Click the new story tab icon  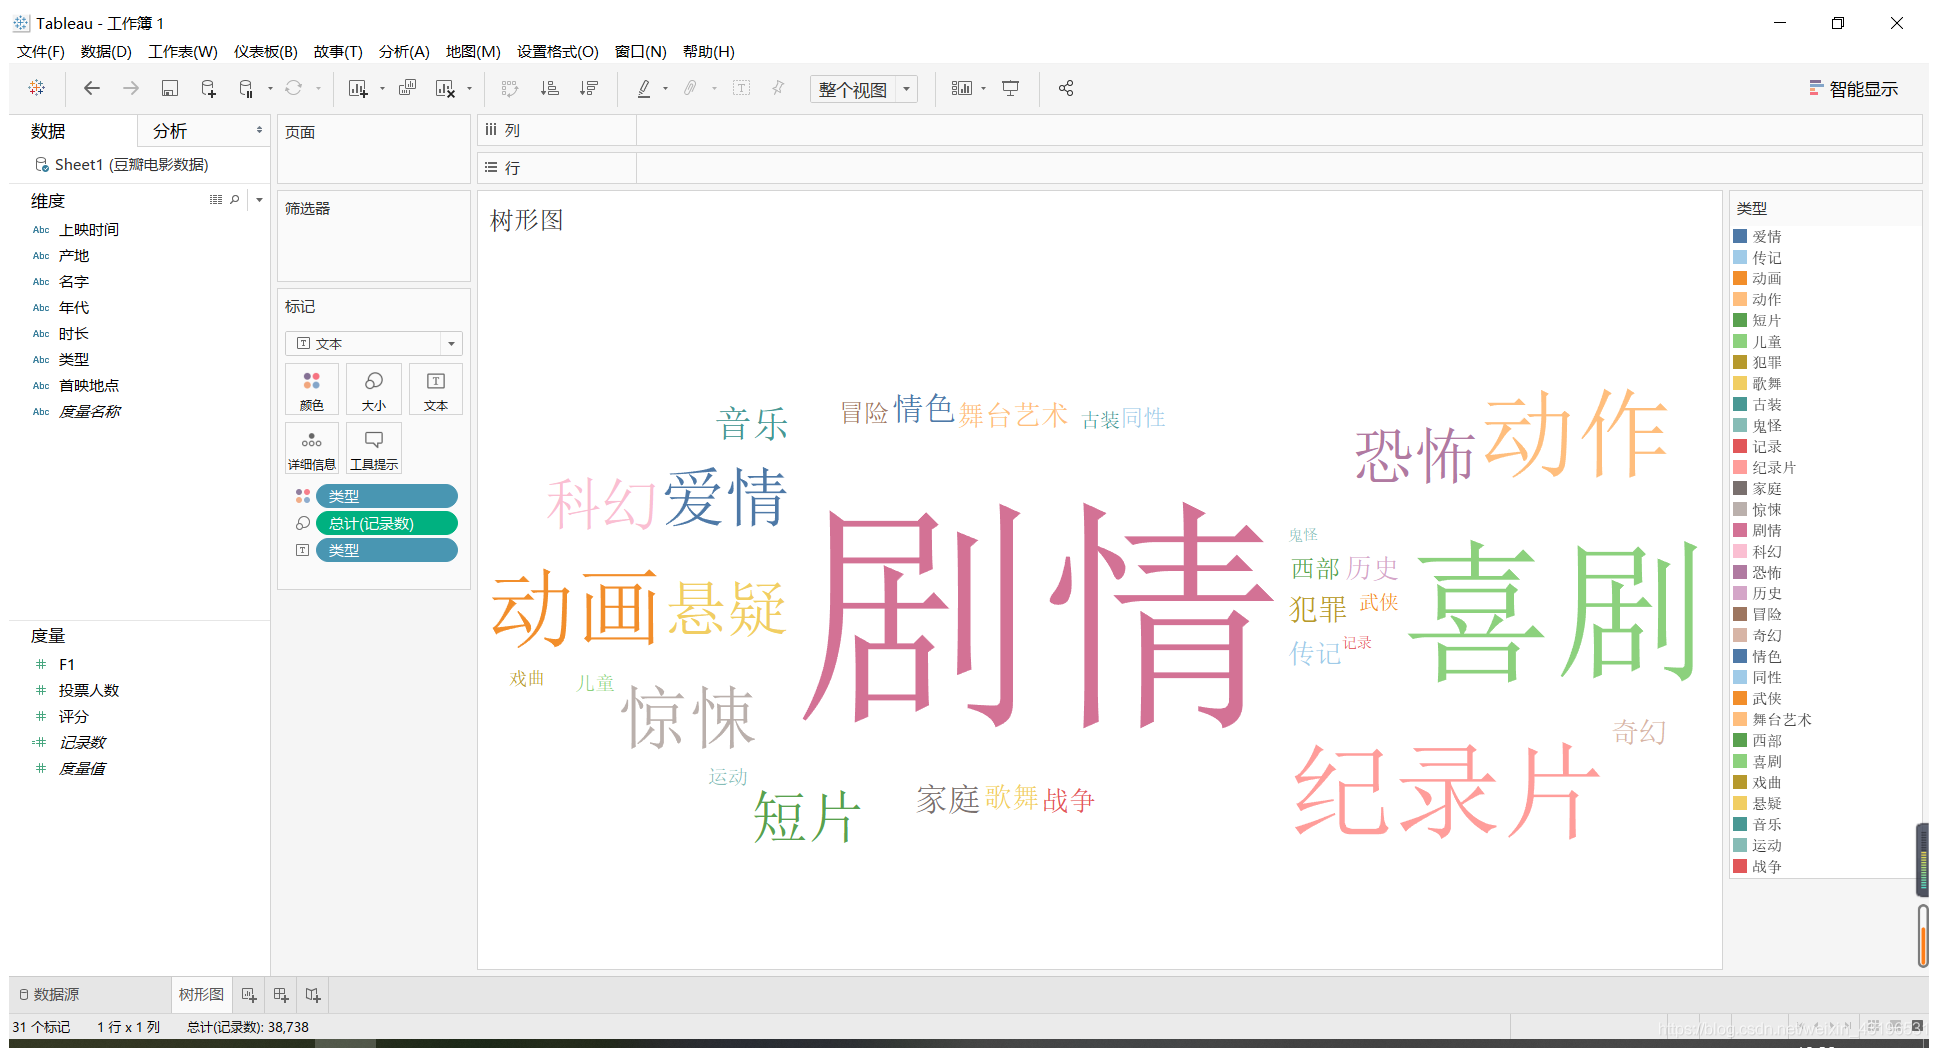(313, 995)
